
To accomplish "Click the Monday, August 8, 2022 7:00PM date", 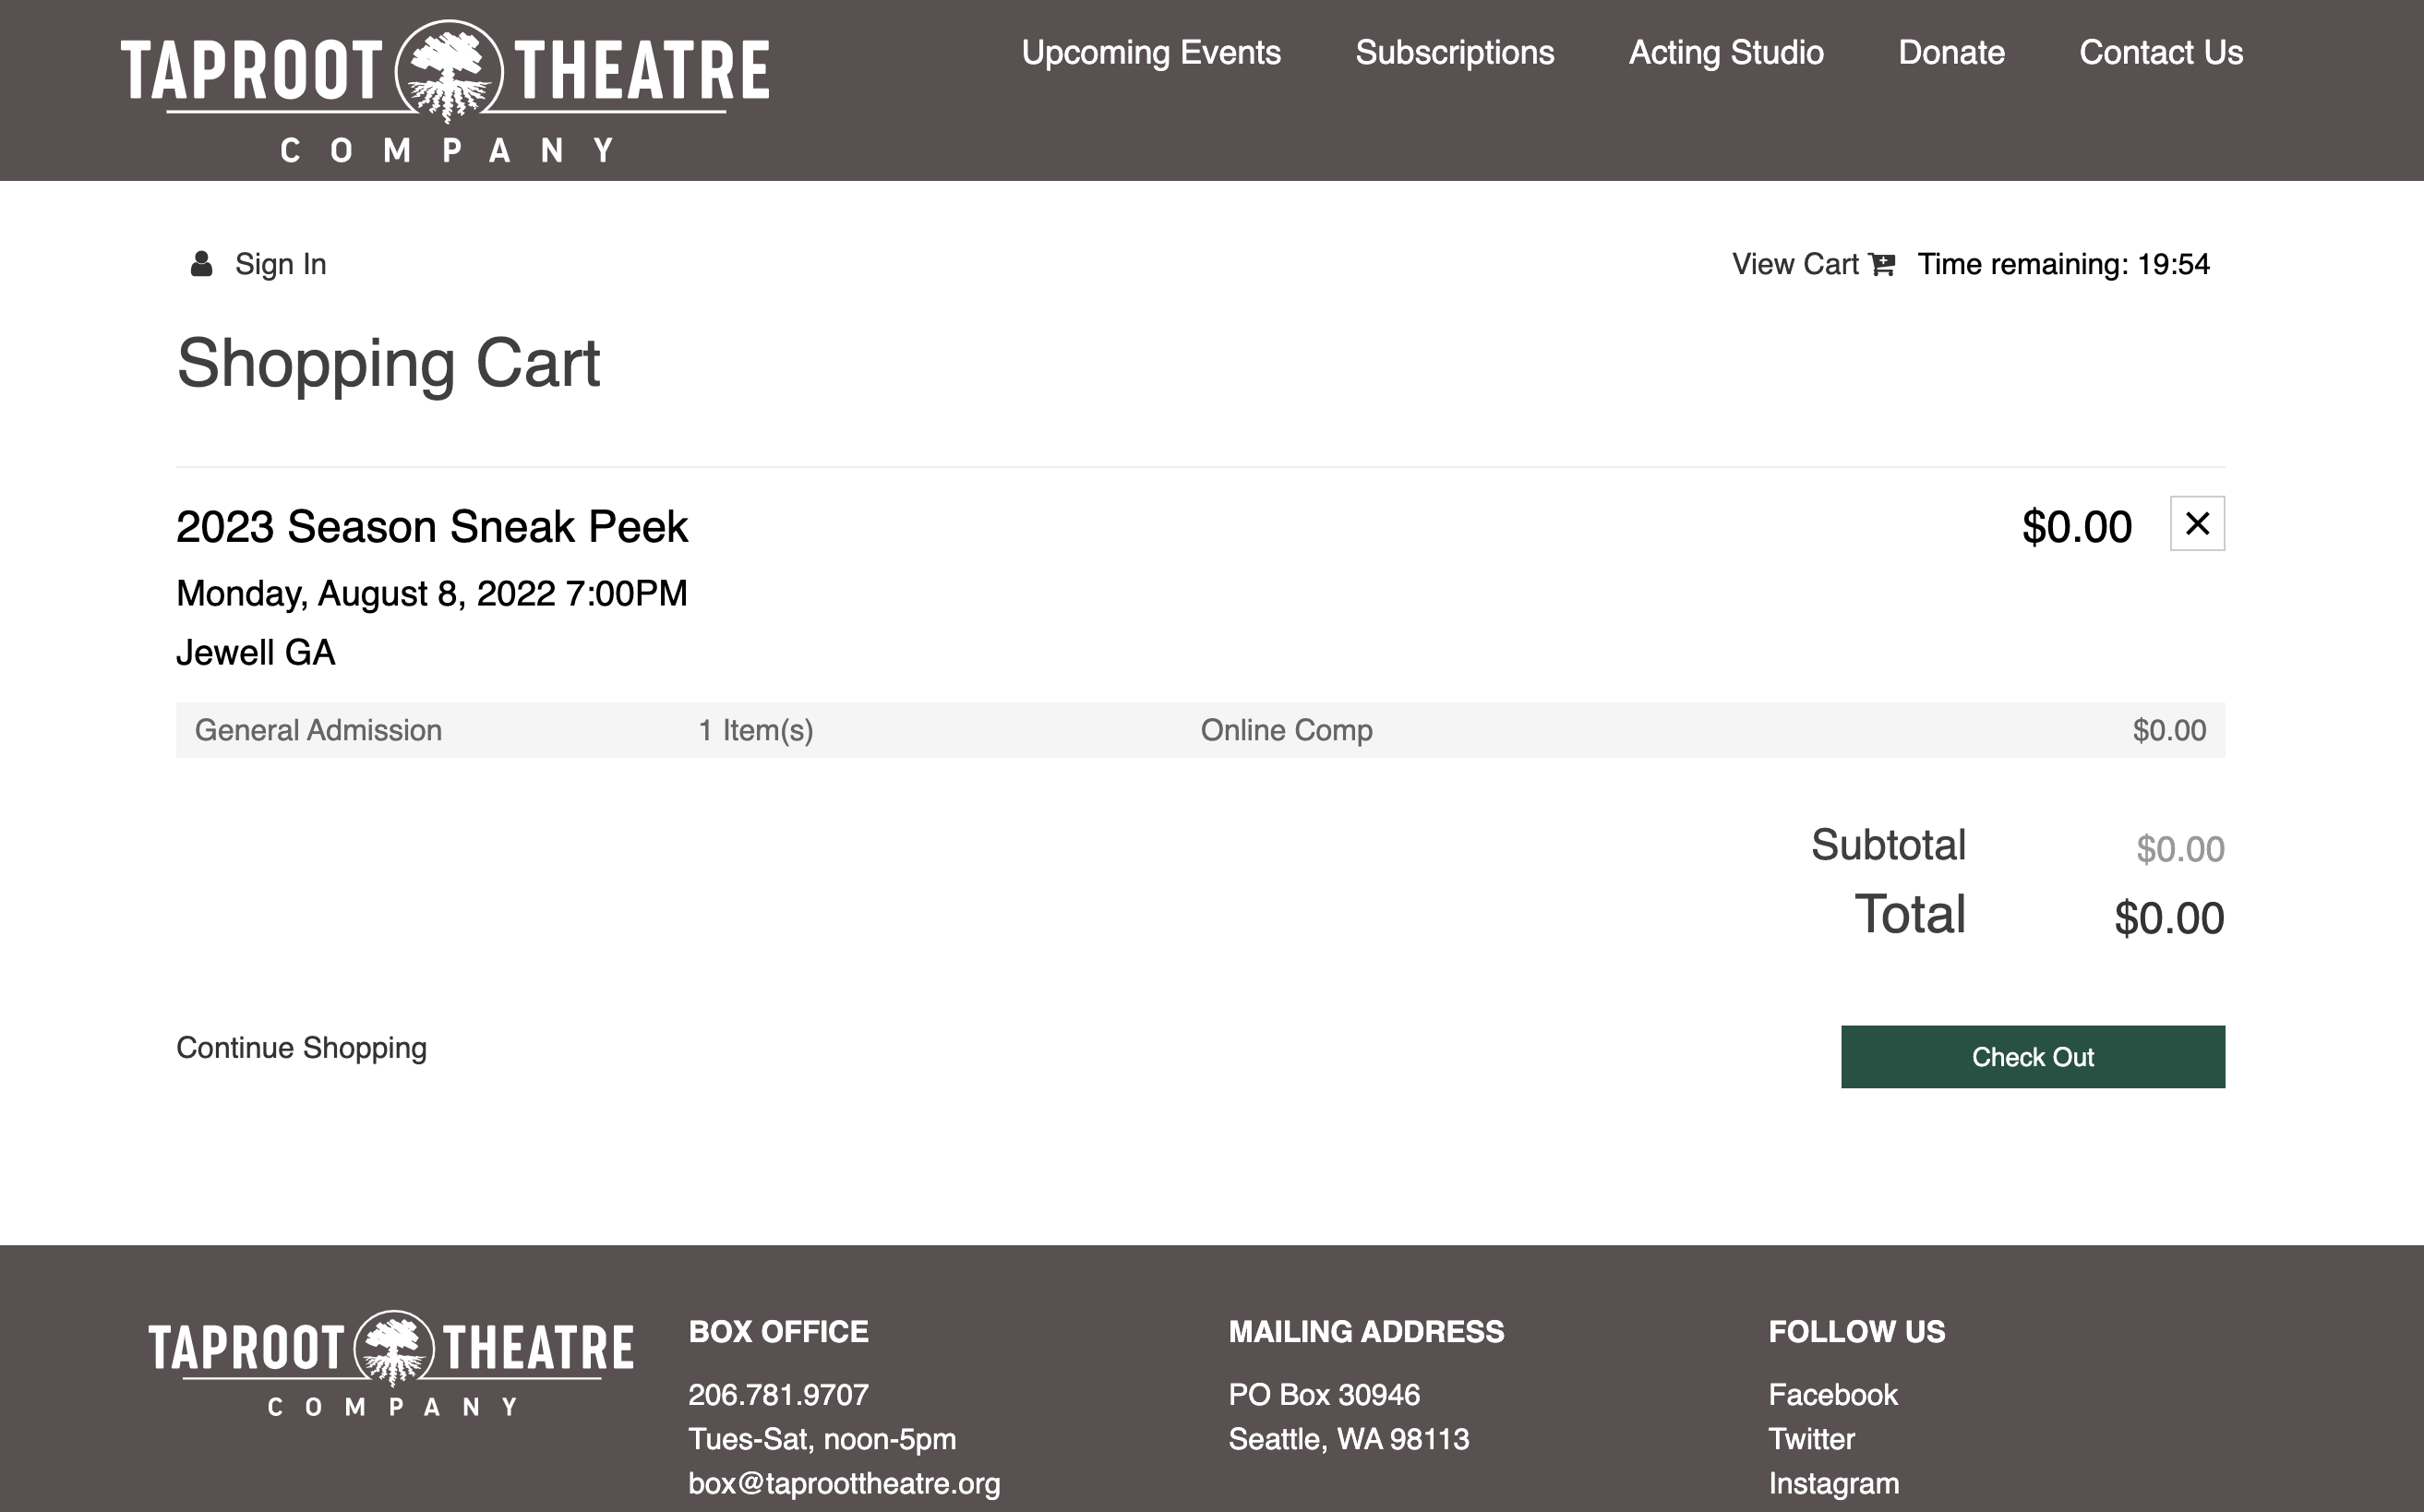I will (x=432, y=593).
